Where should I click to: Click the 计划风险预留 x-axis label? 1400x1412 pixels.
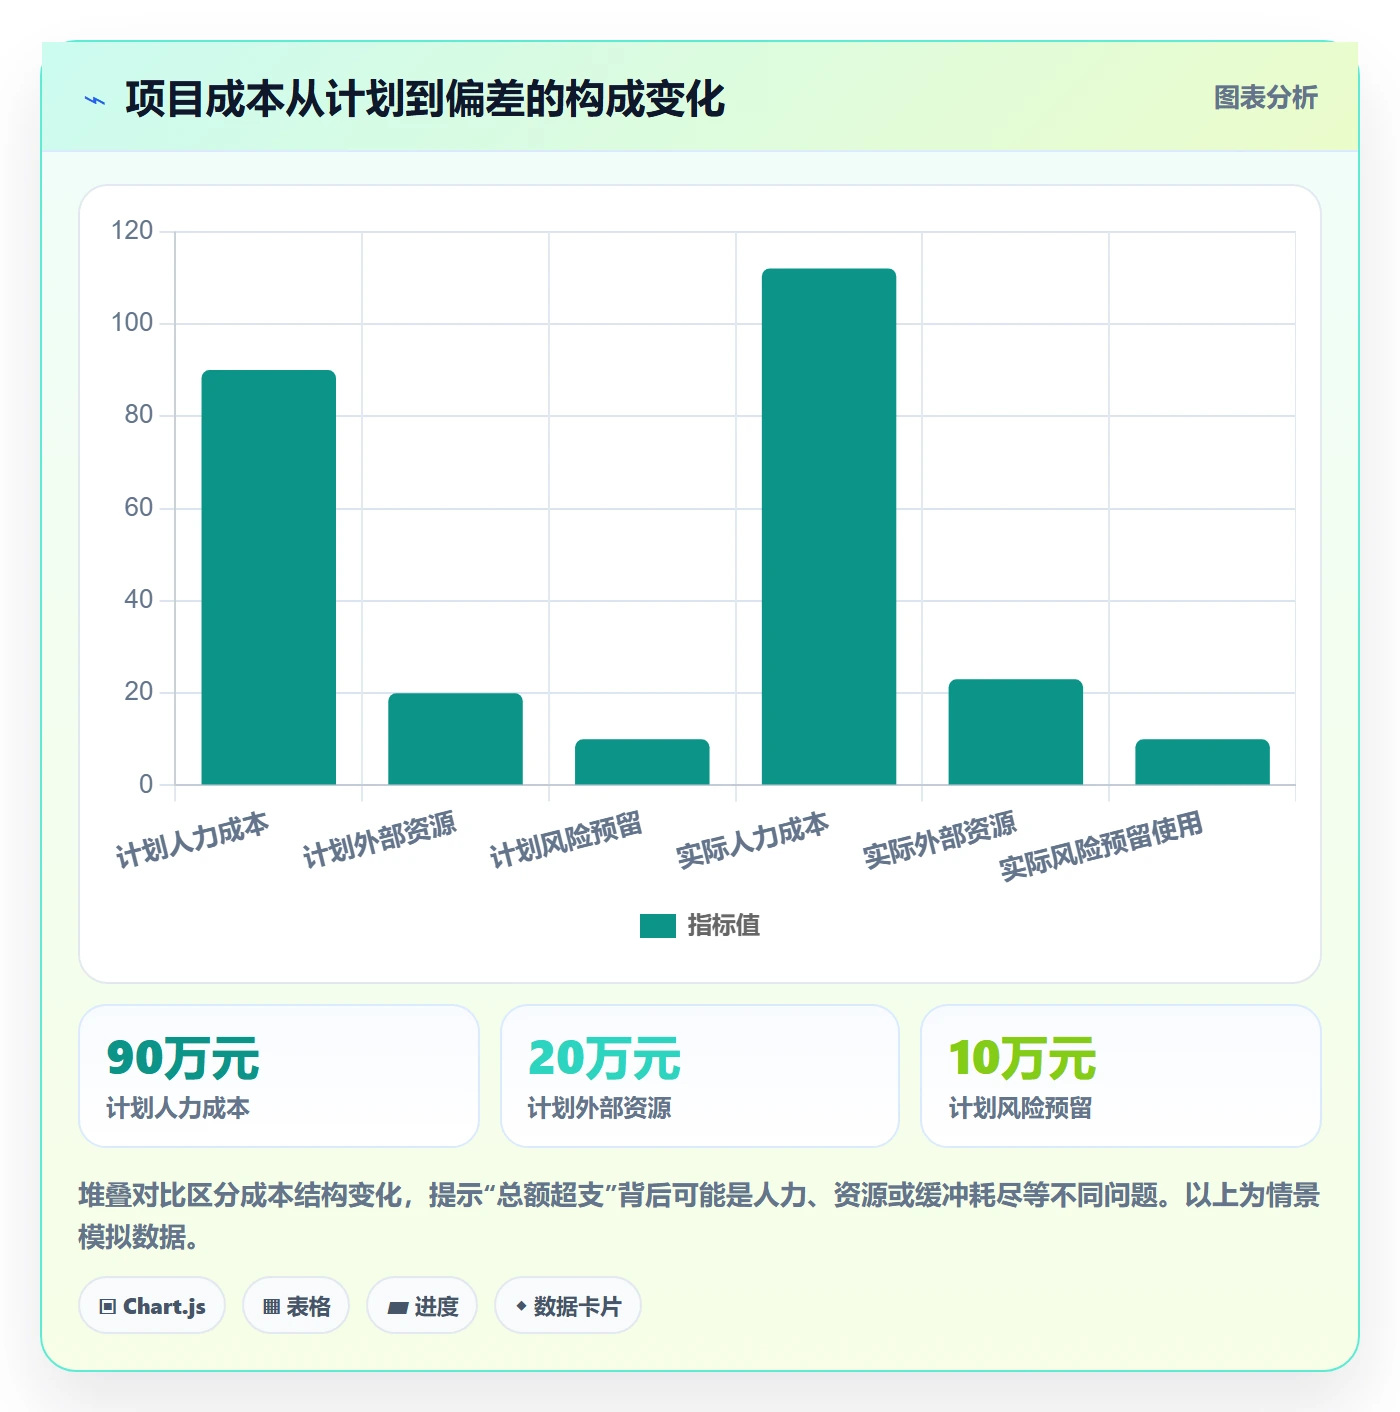[566, 840]
